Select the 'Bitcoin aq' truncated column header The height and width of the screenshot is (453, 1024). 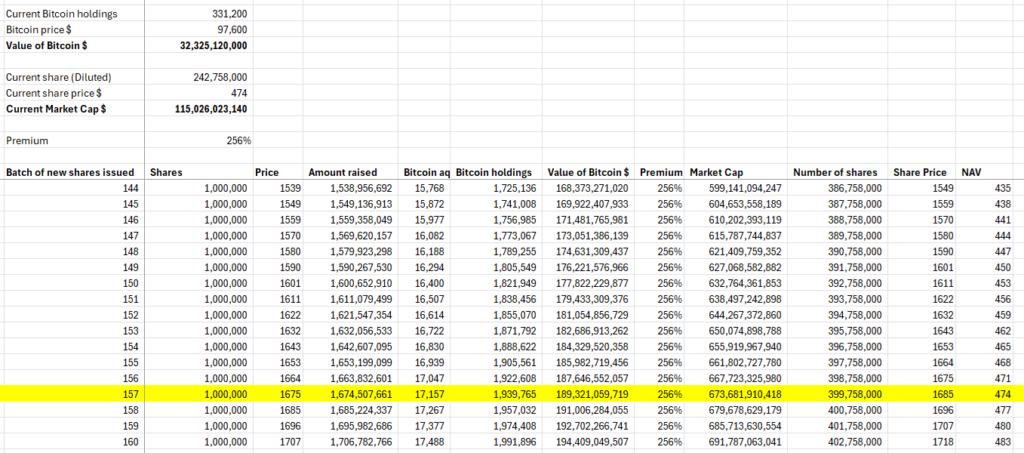coord(426,172)
